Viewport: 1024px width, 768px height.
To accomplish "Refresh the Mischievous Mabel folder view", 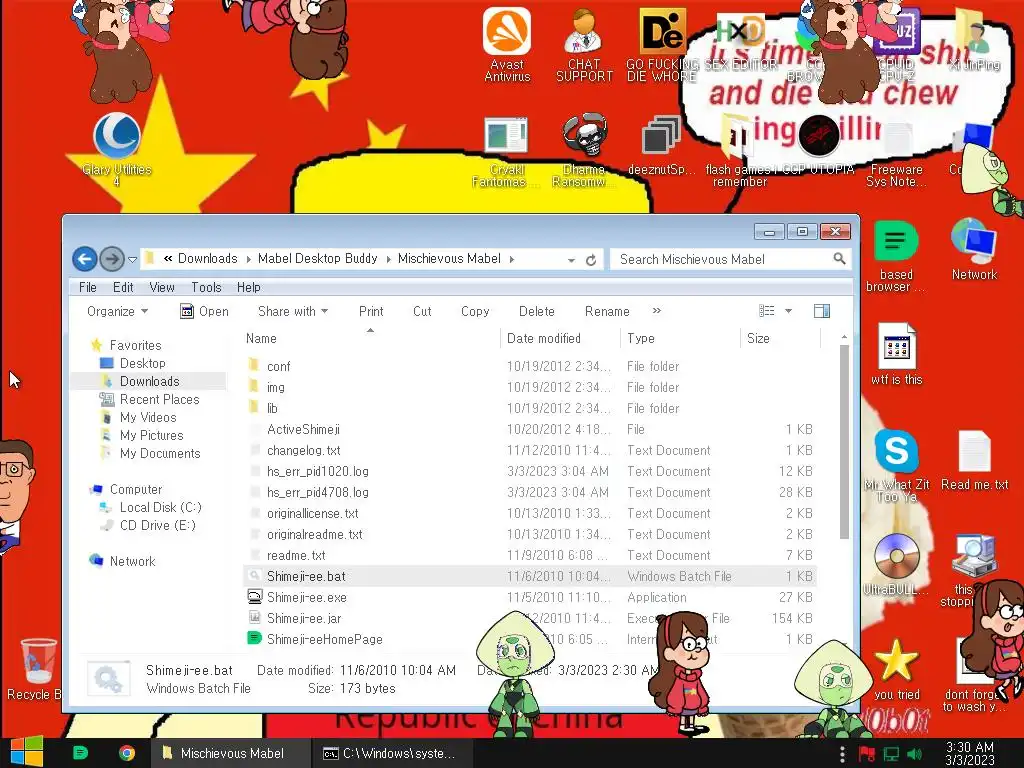I will [591, 260].
